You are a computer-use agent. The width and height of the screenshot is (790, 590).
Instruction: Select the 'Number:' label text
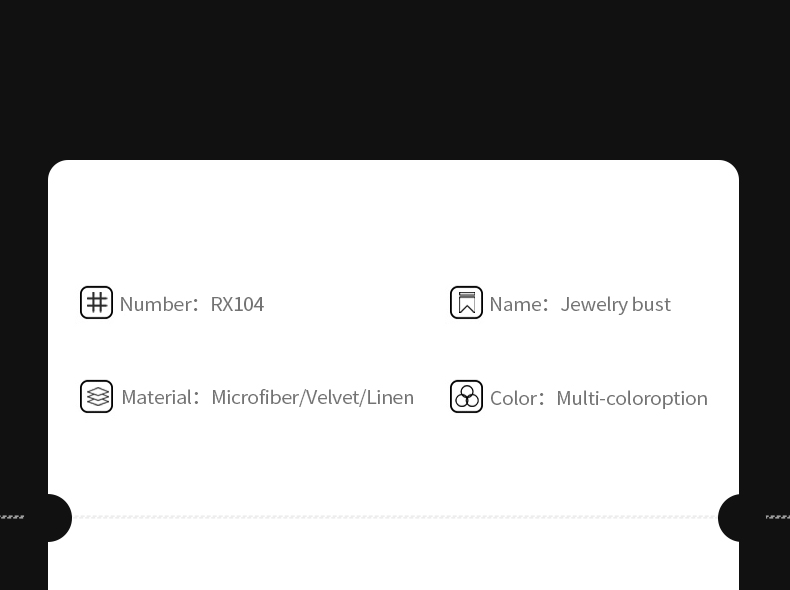[x=158, y=304]
